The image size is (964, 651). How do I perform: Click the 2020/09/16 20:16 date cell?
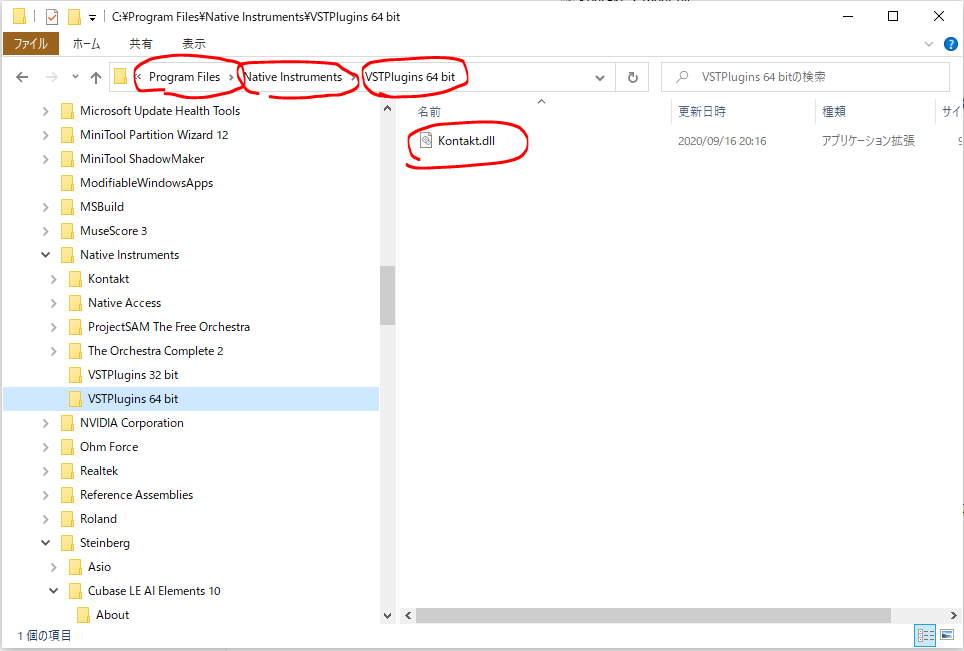click(x=722, y=141)
